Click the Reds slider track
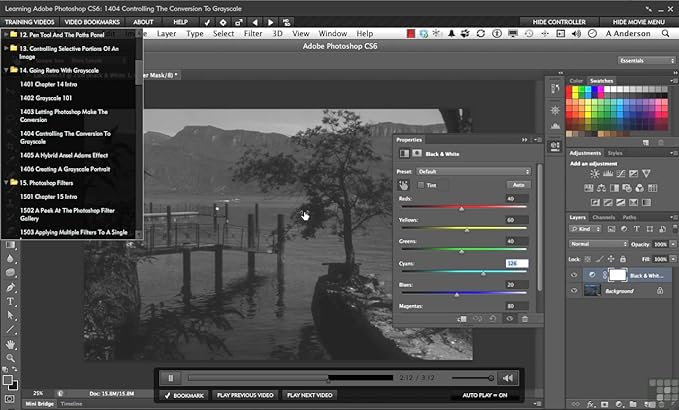679x410 pixels. point(464,207)
